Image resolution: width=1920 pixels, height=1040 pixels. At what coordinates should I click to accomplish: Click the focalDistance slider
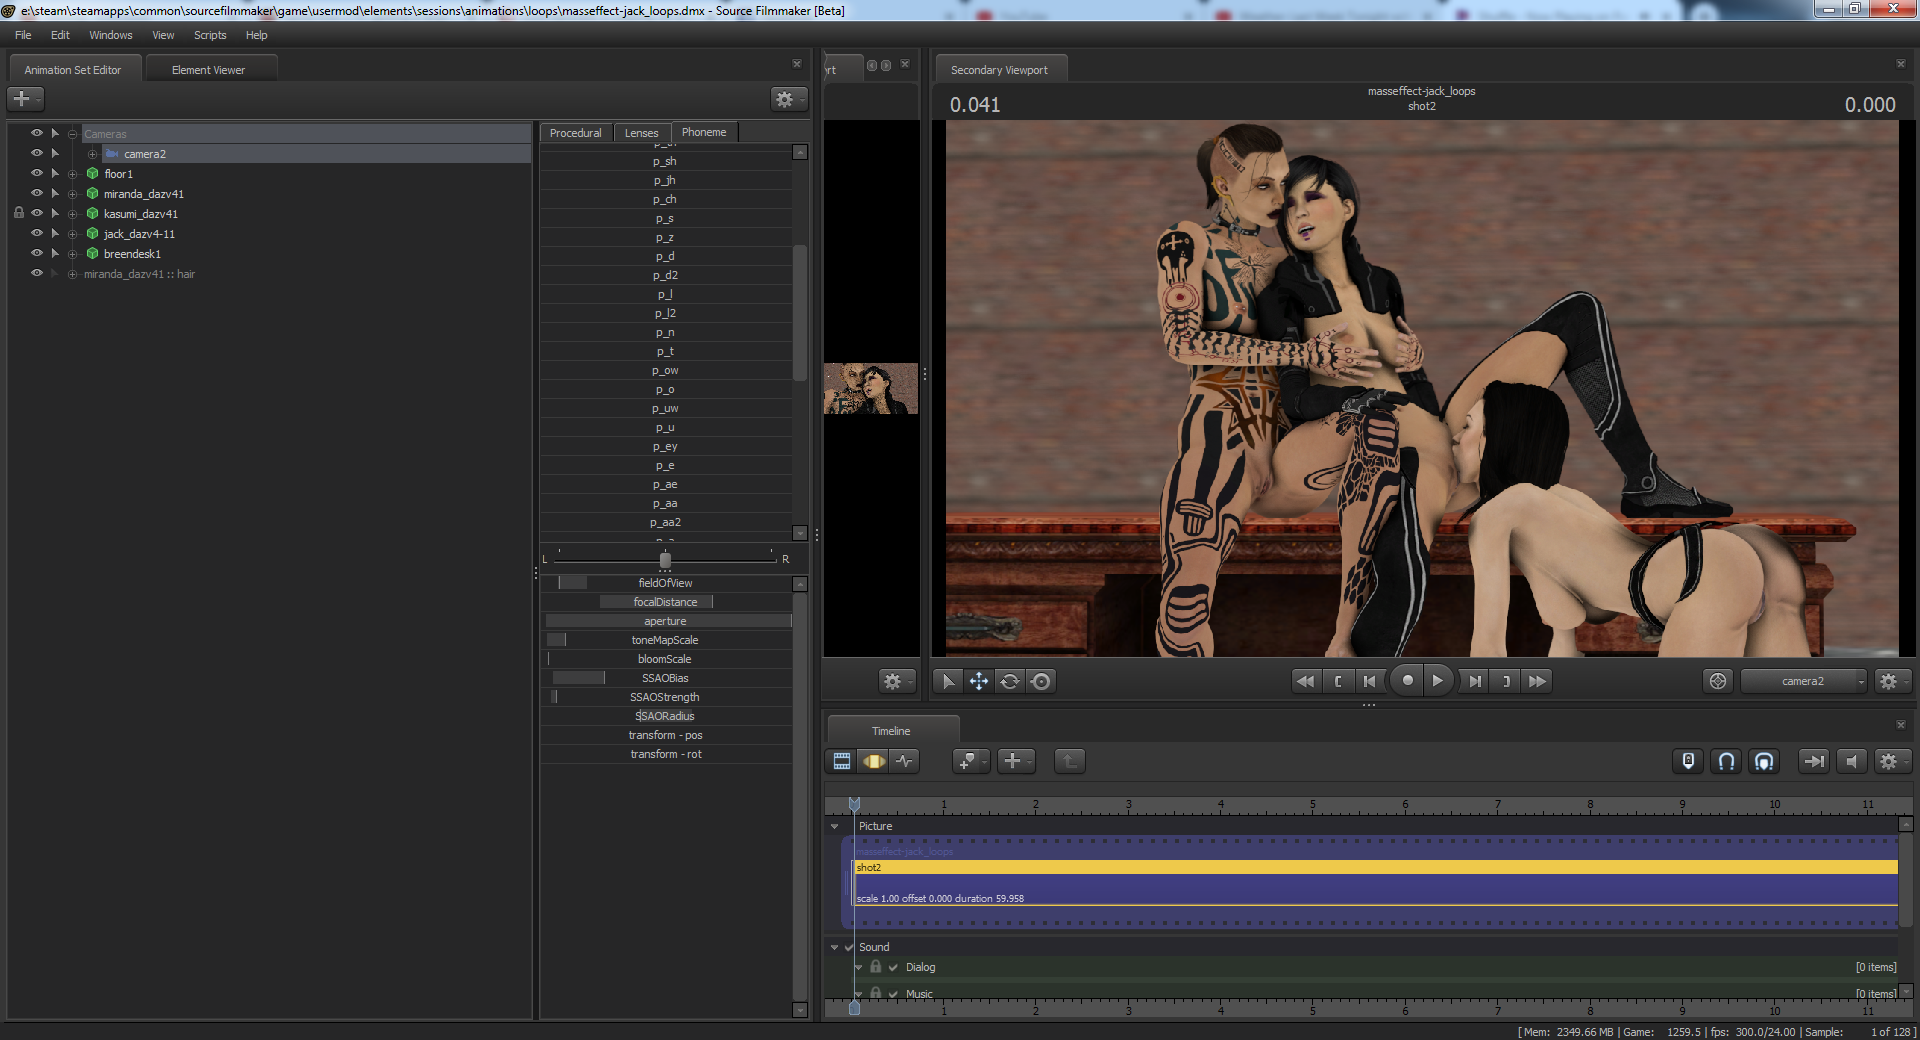point(666,602)
